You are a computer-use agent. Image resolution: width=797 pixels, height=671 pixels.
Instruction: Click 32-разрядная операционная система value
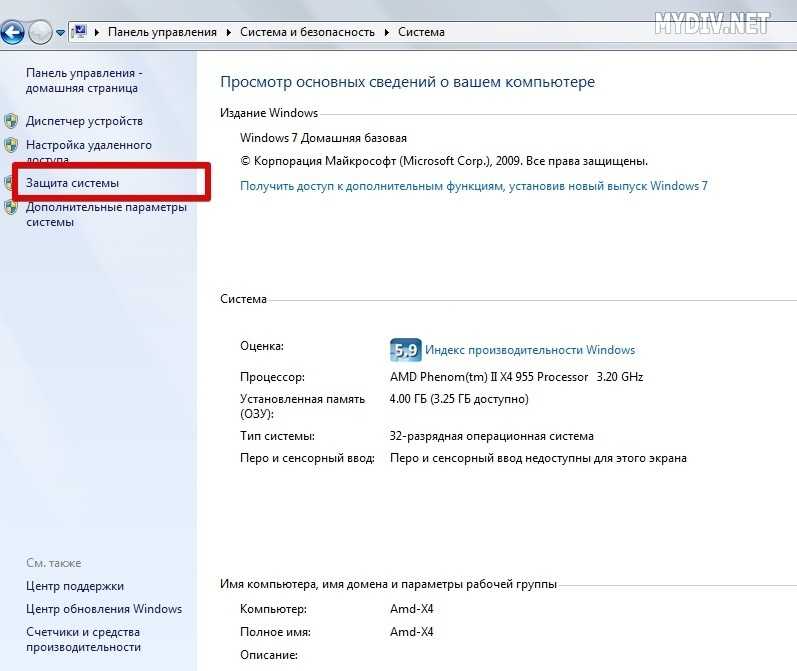[x=492, y=436]
